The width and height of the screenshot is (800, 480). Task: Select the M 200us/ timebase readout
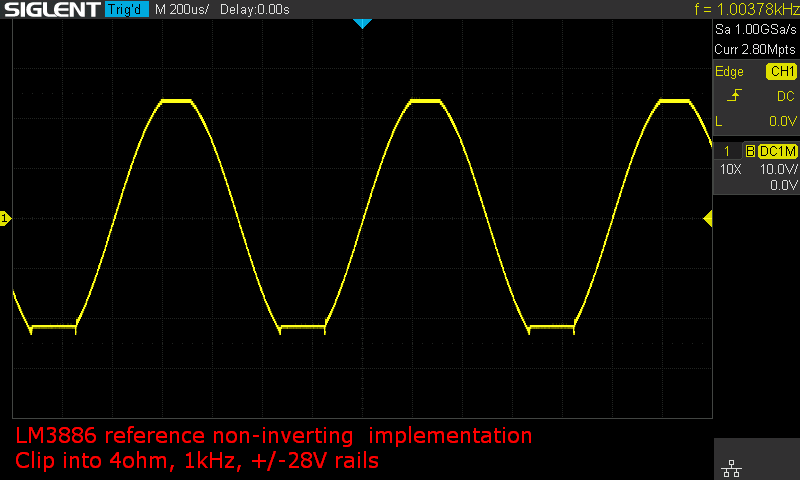tap(182, 9)
